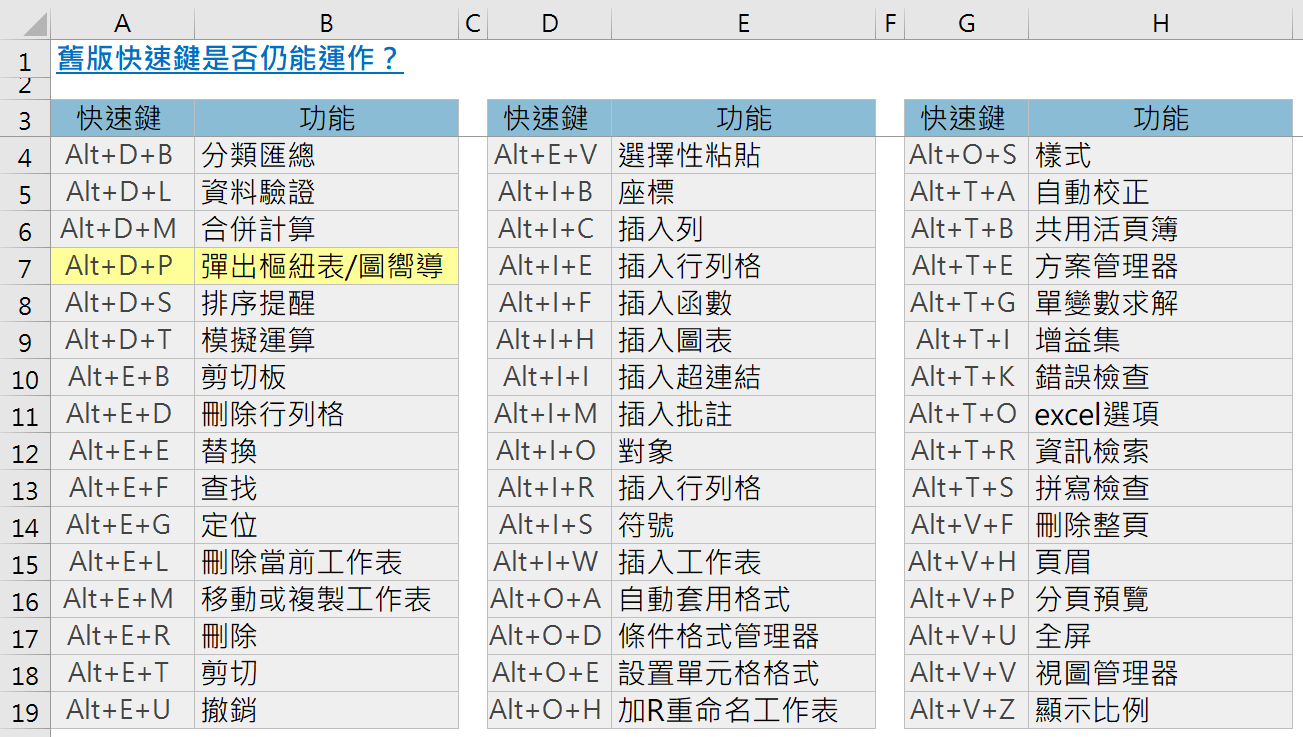
Task: Click the 彈出樞紐表/圖嚮導 cell
Action: click(x=327, y=266)
